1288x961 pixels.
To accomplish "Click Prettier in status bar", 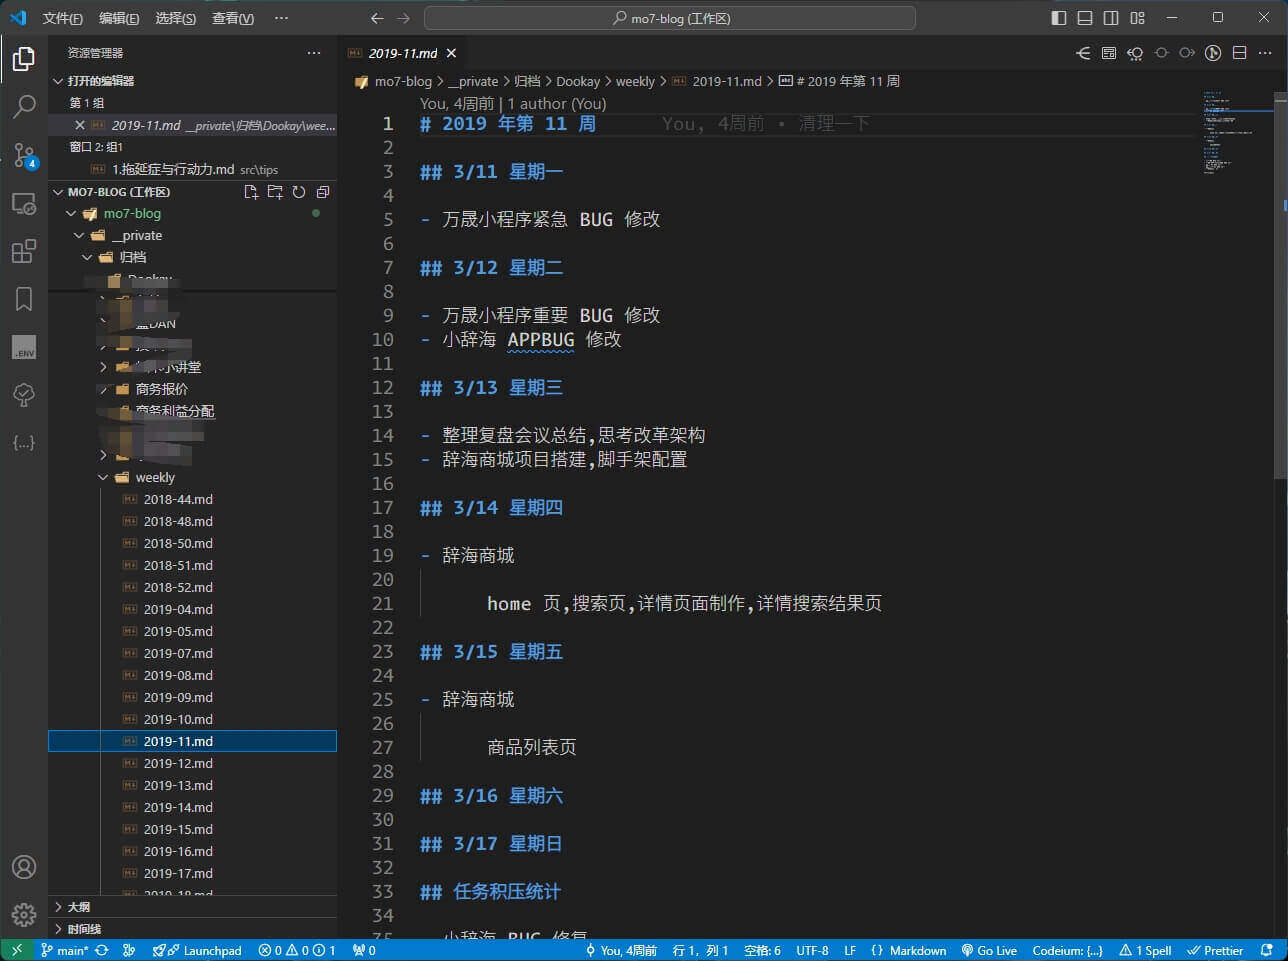I will 1215,950.
